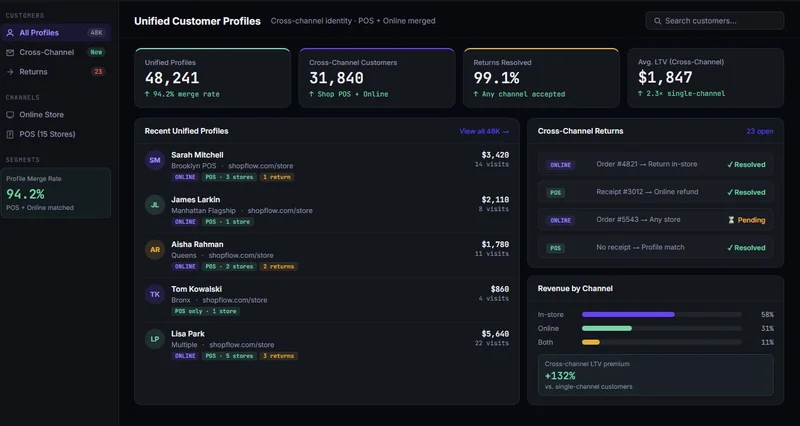Click Order #4821 → Return in-store text
The height and width of the screenshot is (426, 800).
pos(646,164)
